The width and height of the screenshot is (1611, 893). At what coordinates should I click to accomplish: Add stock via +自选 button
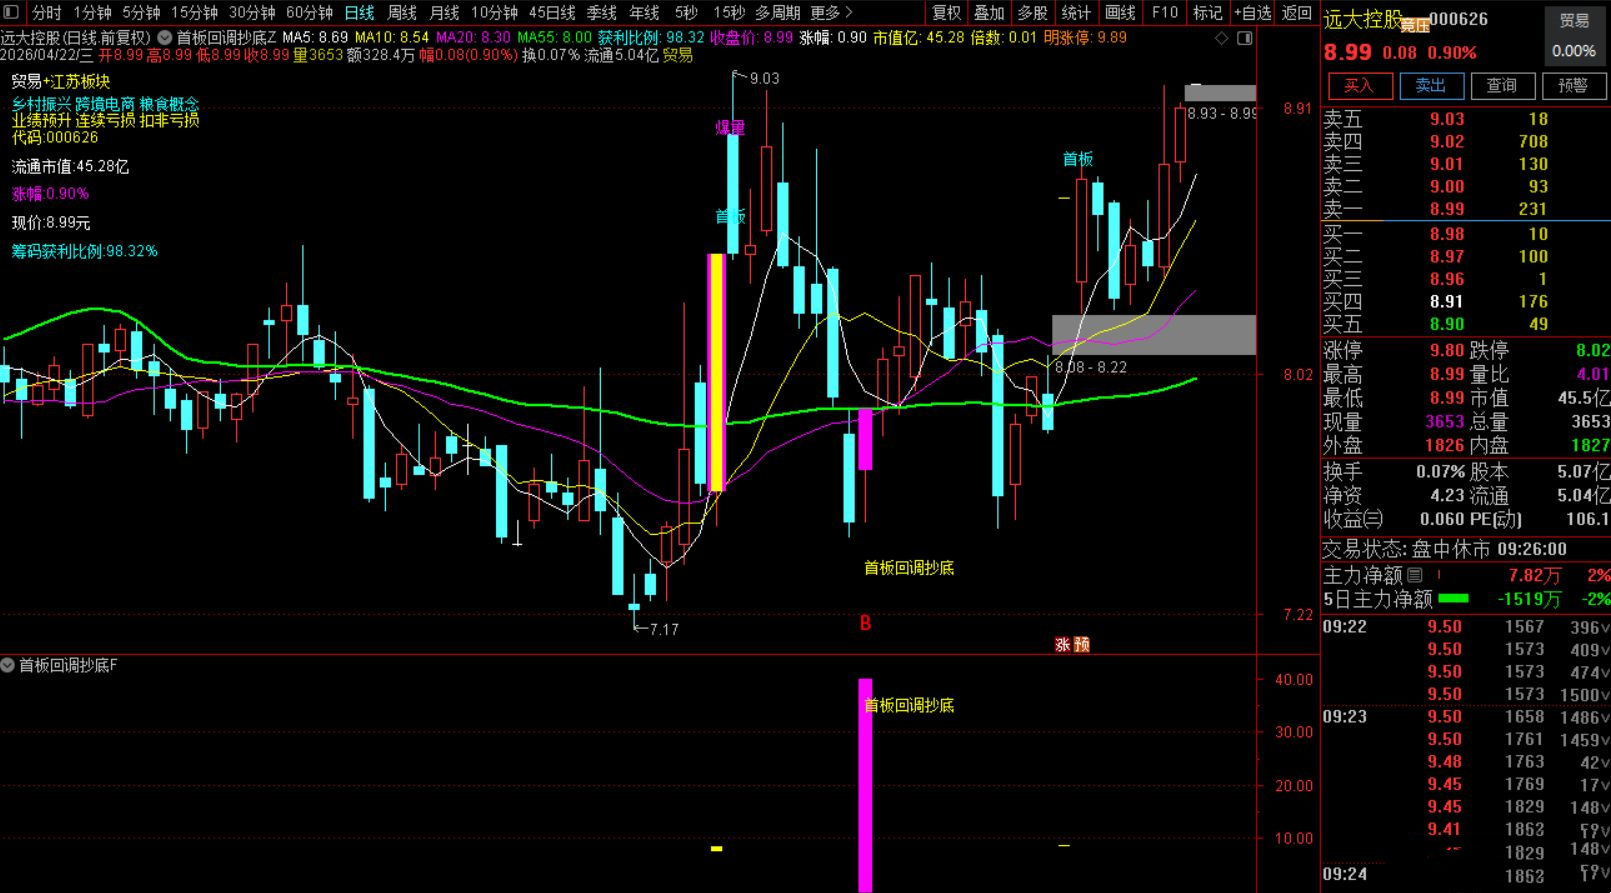click(x=1252, y=12)
